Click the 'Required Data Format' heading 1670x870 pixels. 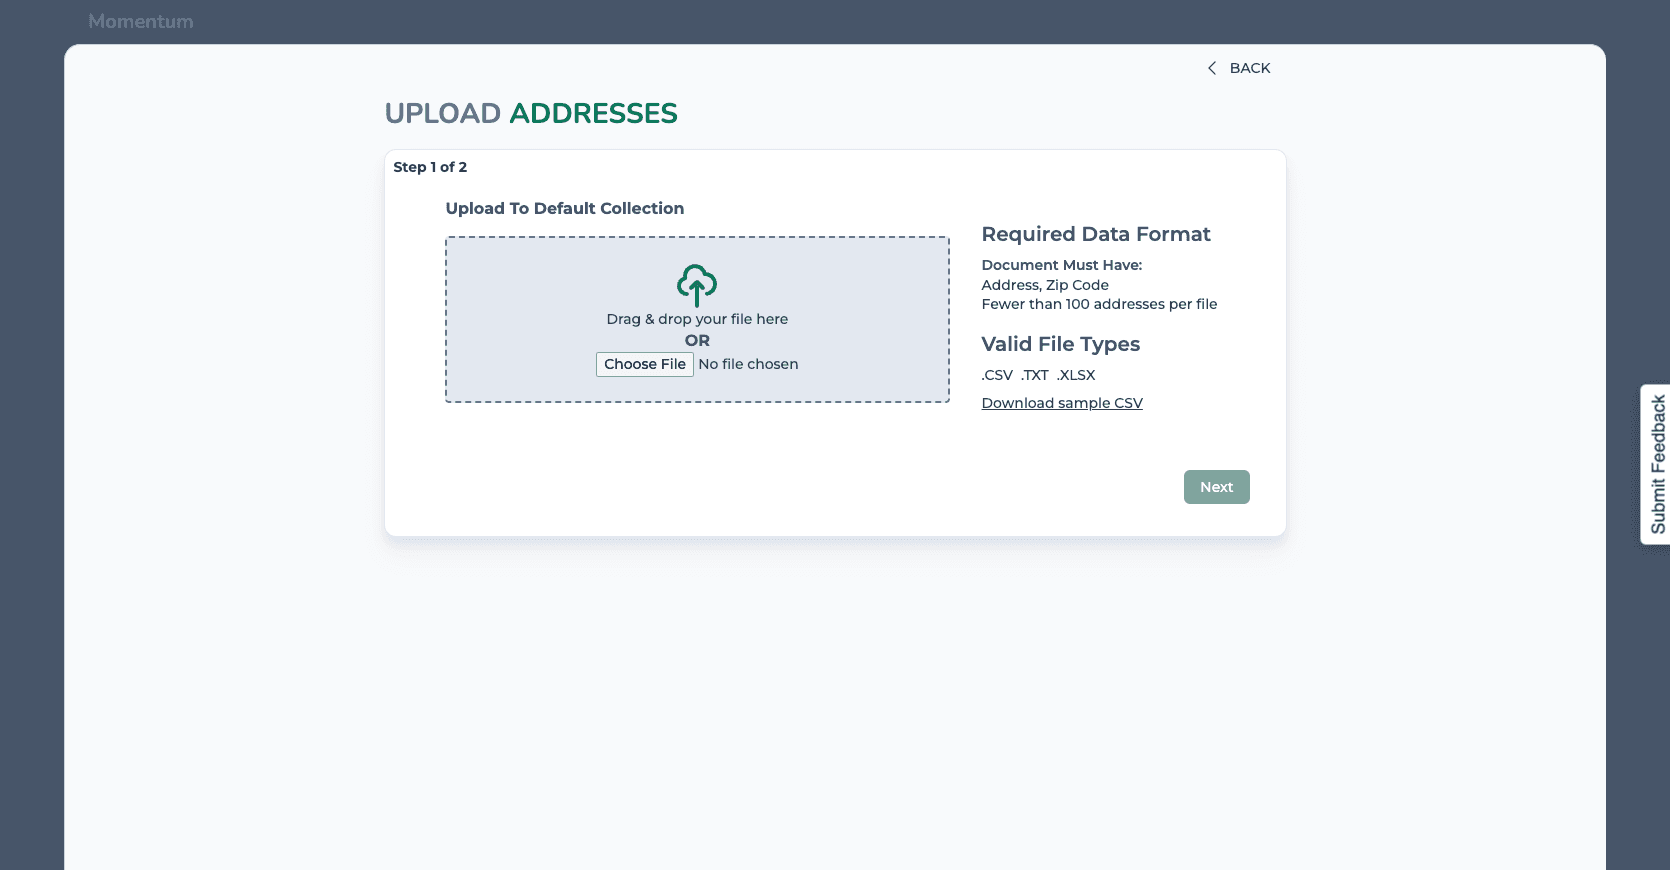[x=1096, y=234]
